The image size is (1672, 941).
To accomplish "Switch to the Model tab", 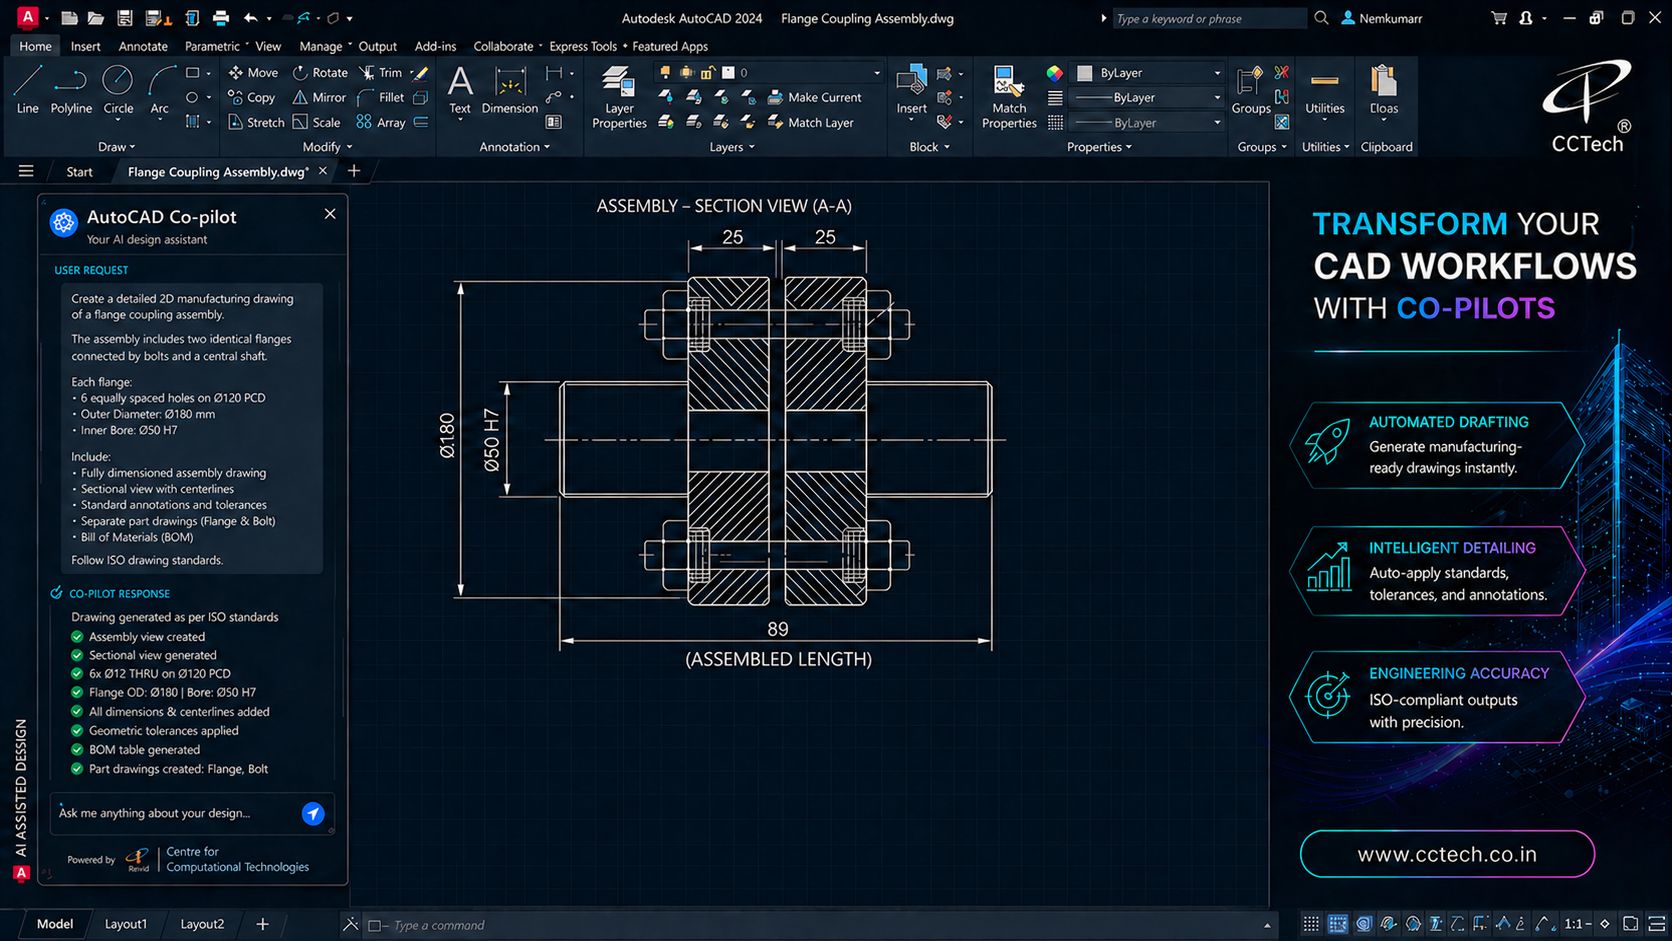I will click(55, 924).
